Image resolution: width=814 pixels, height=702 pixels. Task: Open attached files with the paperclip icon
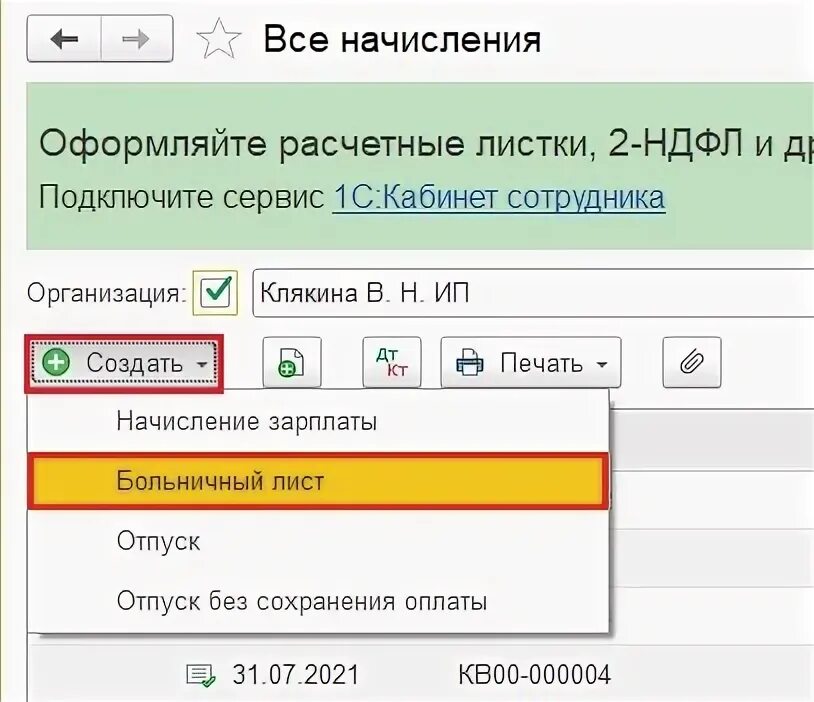692,362
